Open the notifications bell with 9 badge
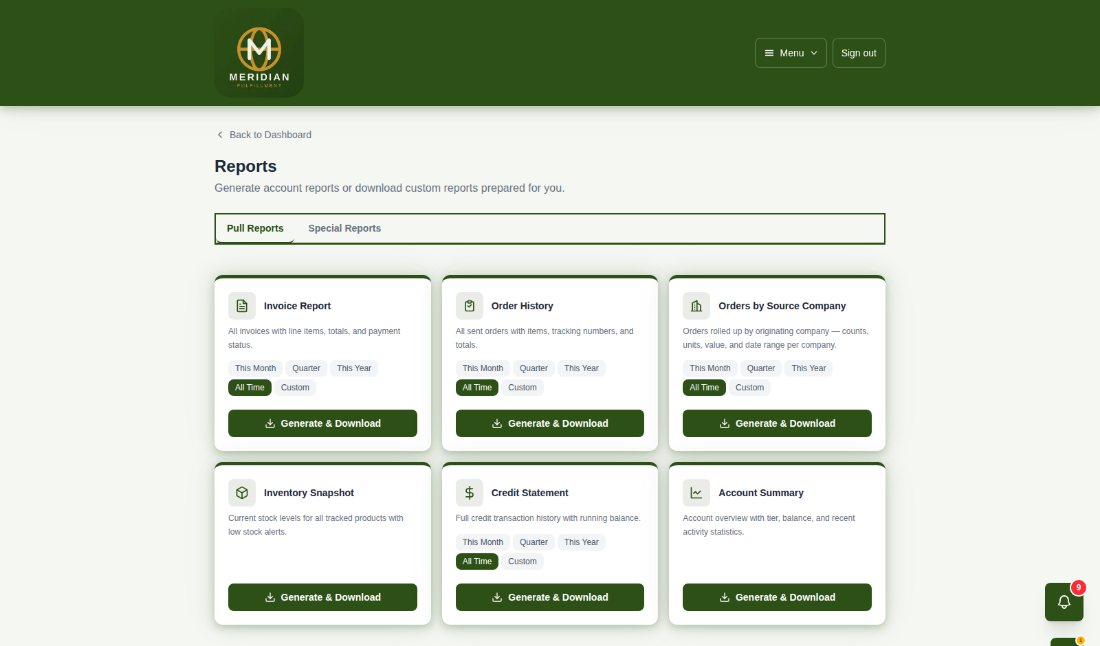1100x646 pixels. click(1064, 602)
